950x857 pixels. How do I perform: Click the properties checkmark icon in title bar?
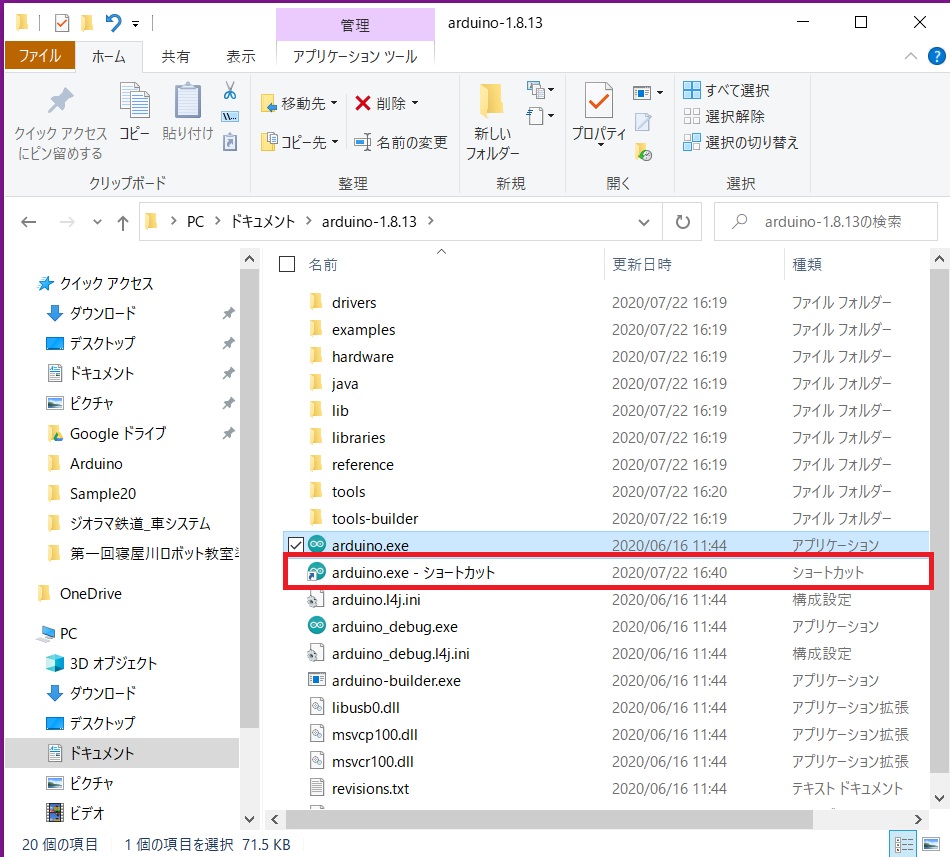[62, 23]
